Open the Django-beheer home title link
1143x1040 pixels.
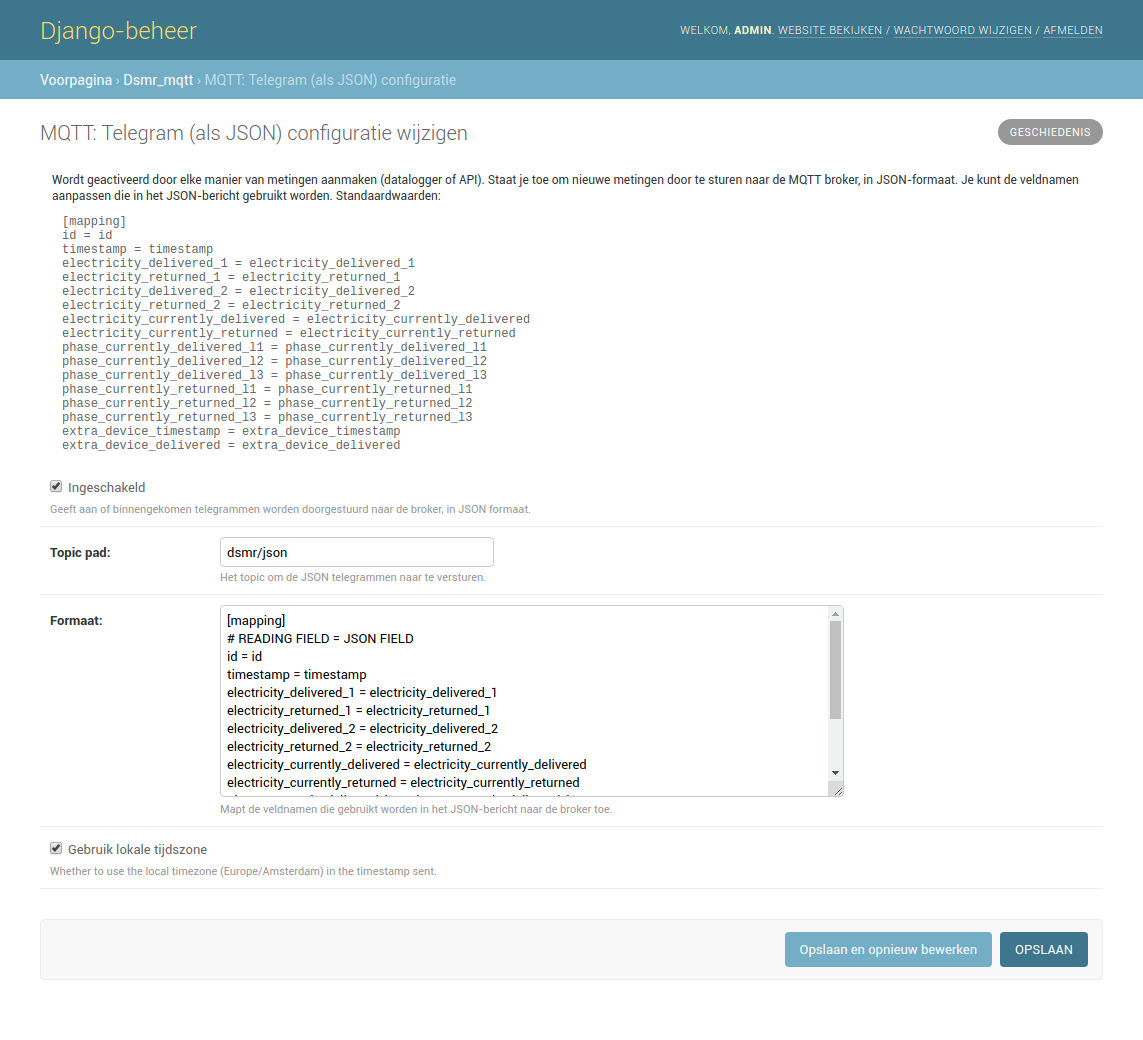click(118, 31)
